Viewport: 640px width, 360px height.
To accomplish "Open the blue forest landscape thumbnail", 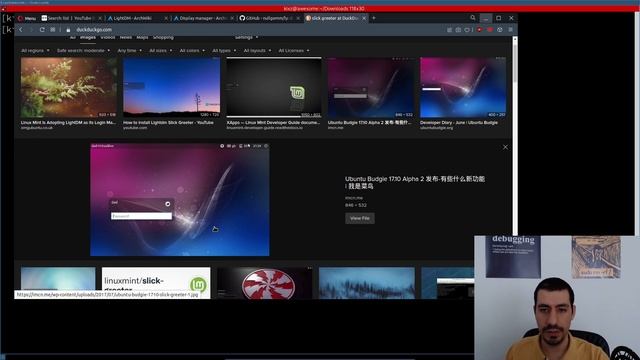I will 367,283.
